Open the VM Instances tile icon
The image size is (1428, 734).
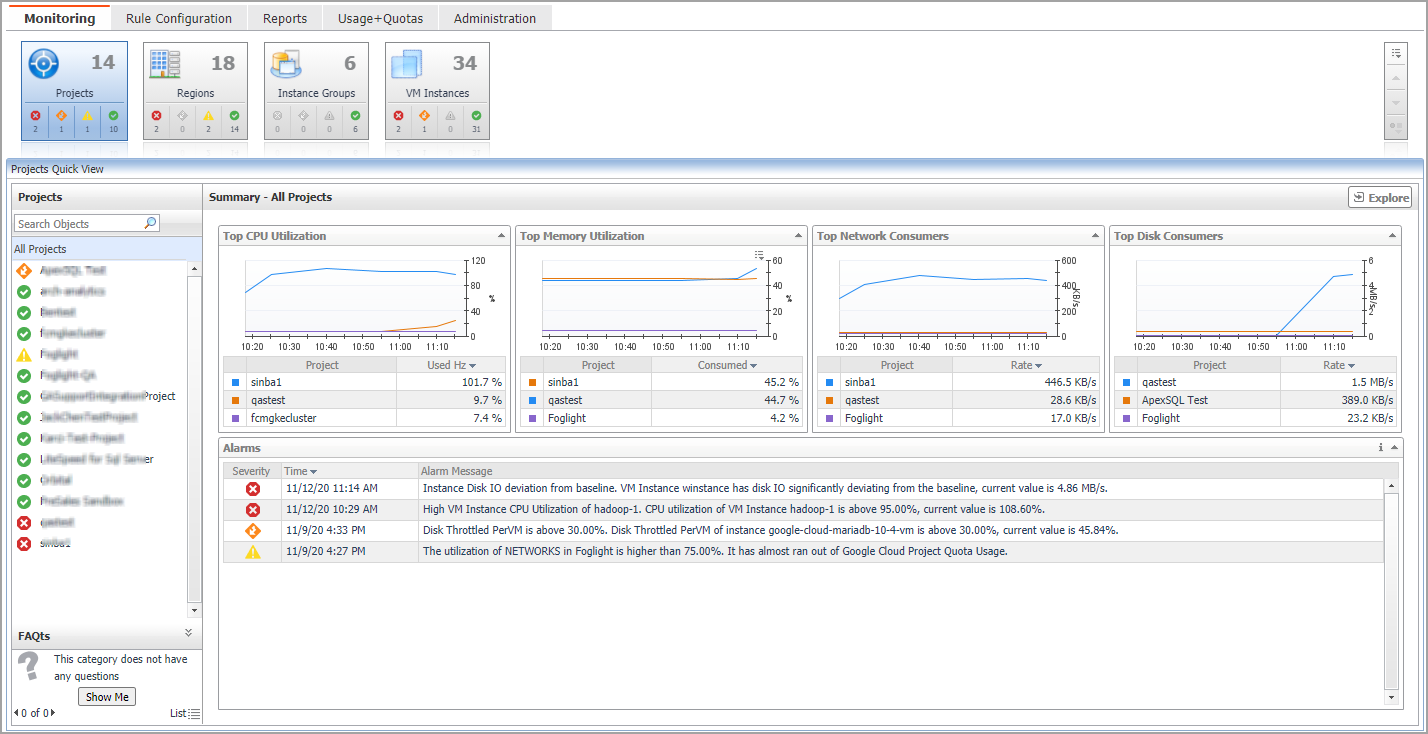click(x=407, y=65)
